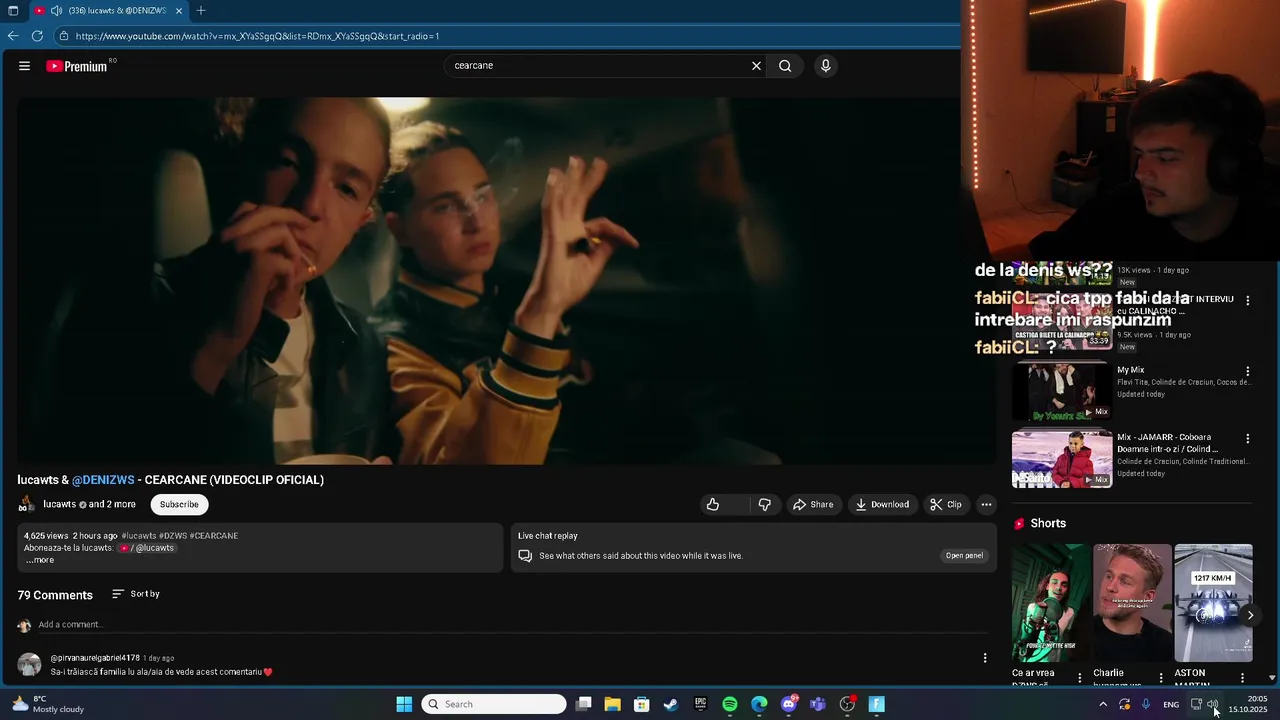The image size is (1280, 720).
Task: Click the main video player
Action: click(x=506, y=281)
